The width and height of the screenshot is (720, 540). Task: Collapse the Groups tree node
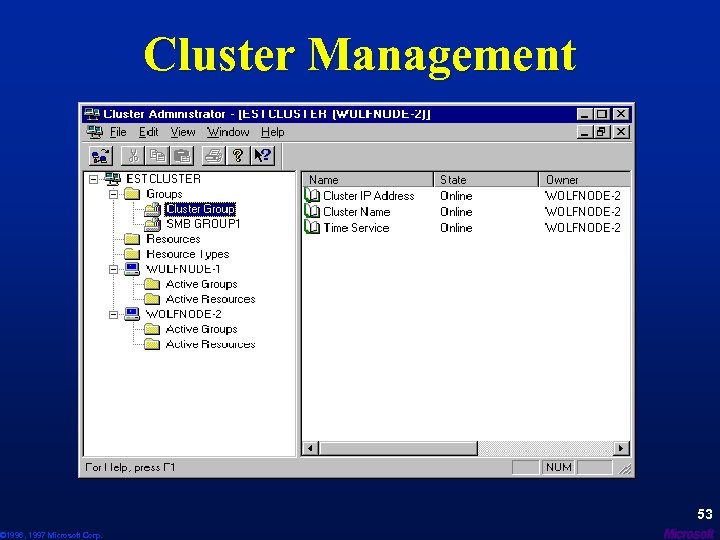113,194
